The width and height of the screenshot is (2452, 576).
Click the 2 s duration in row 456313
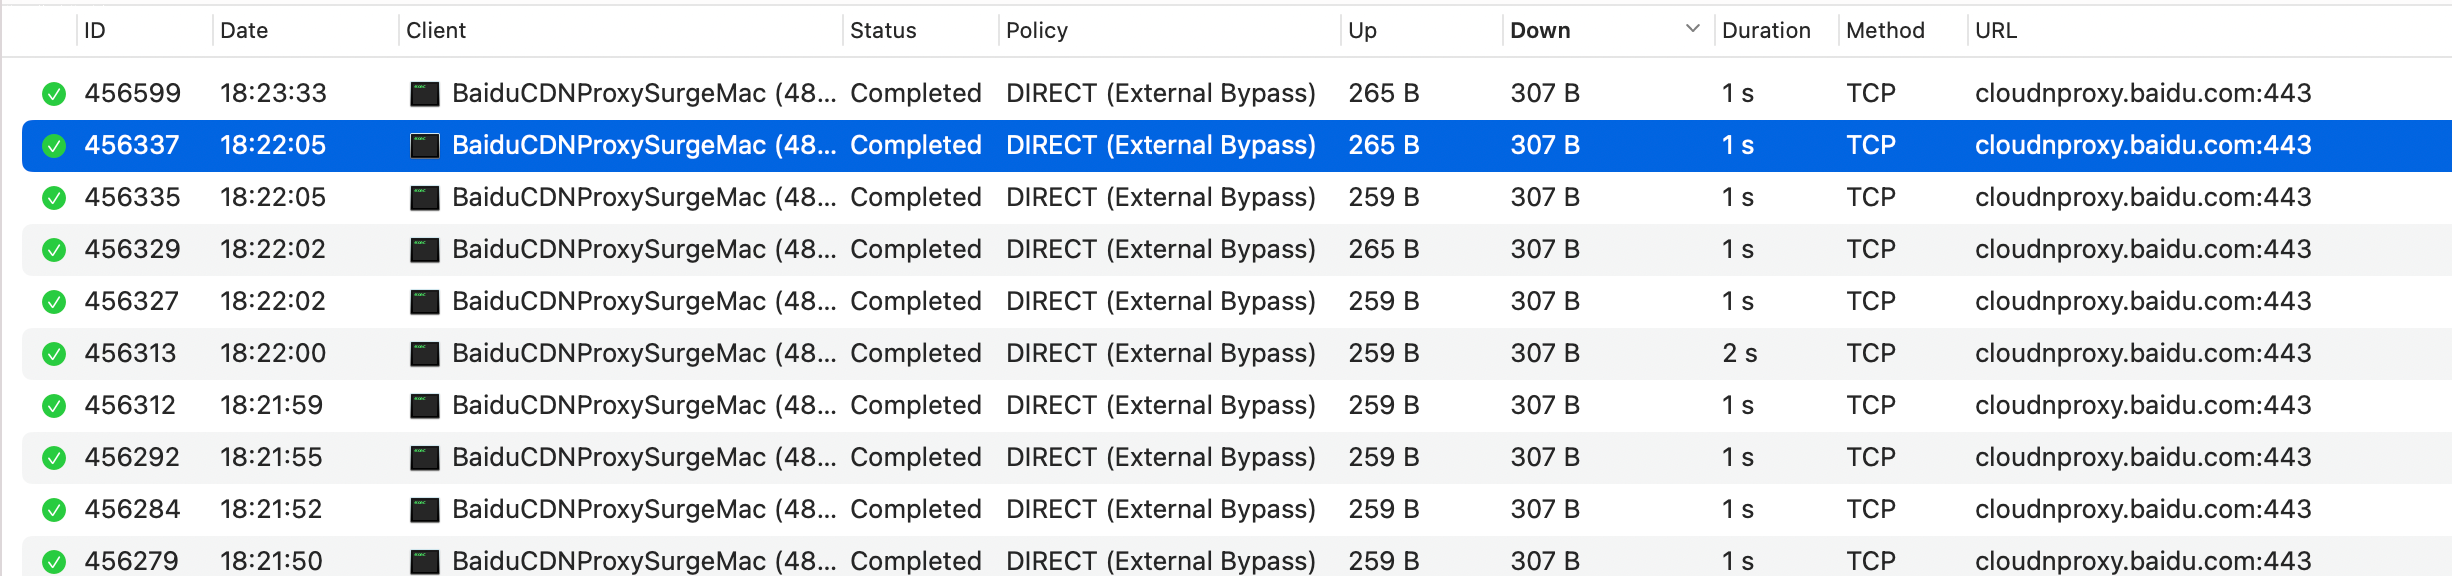click(1739, 353)
